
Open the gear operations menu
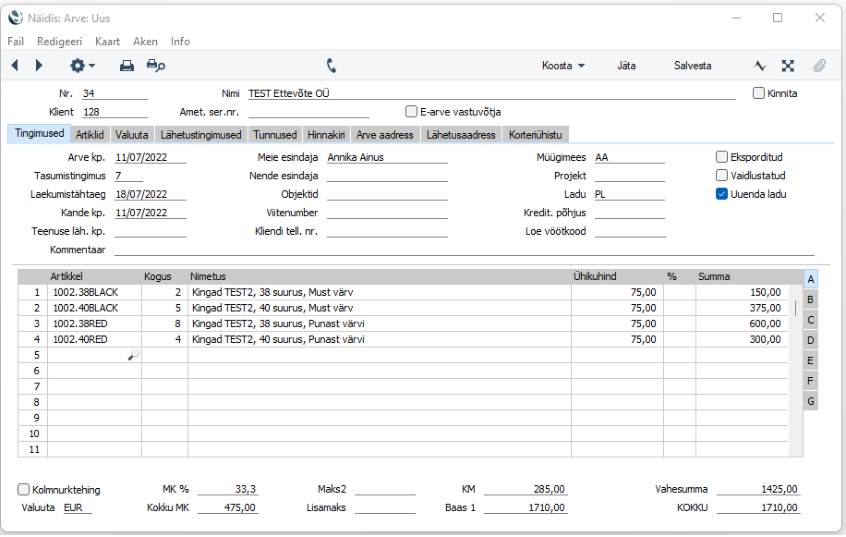(x=82, y=66)
